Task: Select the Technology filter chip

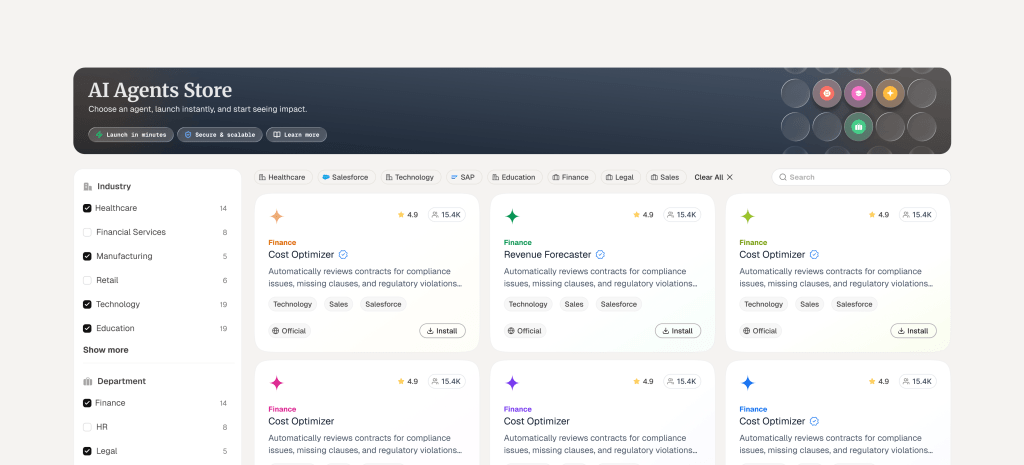Action: (410, 177)
